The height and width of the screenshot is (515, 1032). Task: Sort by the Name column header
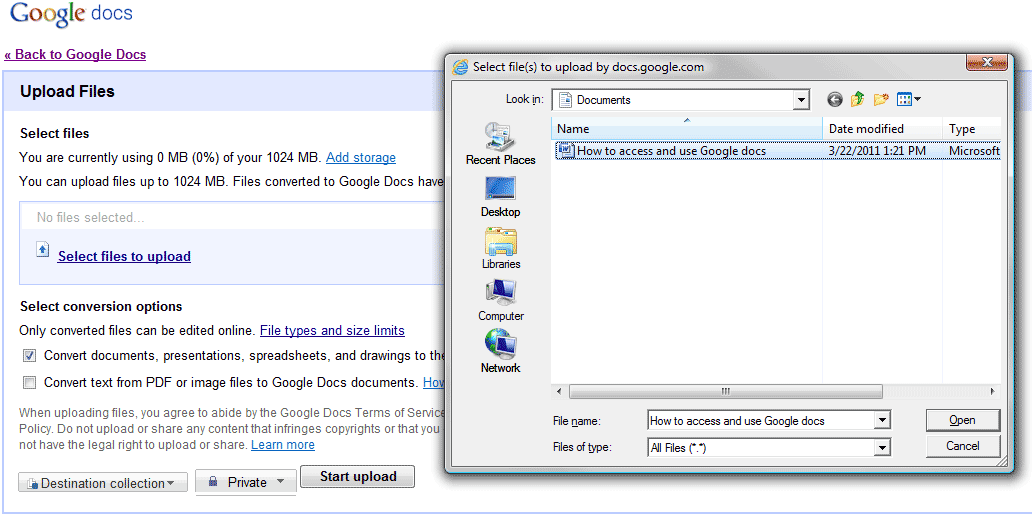pos(686,129)
